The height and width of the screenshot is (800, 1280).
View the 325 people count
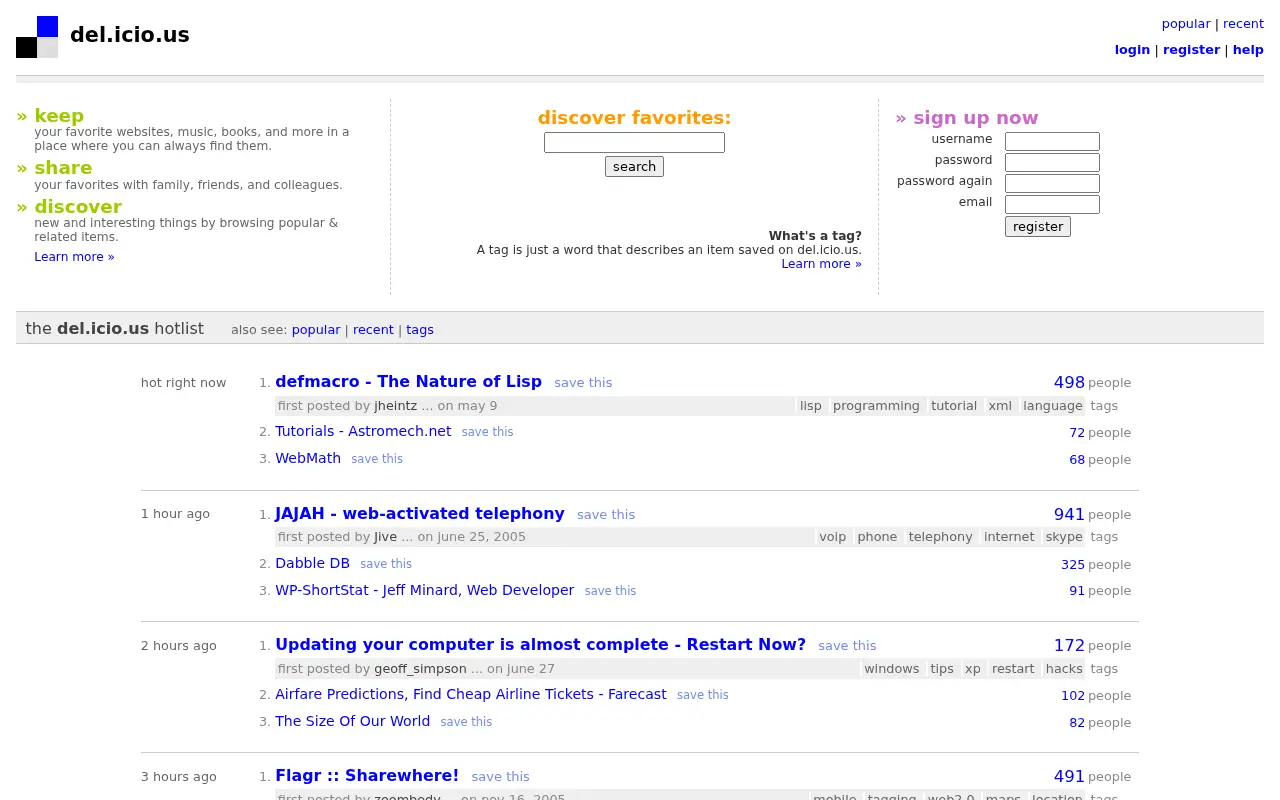[x=1073, y=565]
